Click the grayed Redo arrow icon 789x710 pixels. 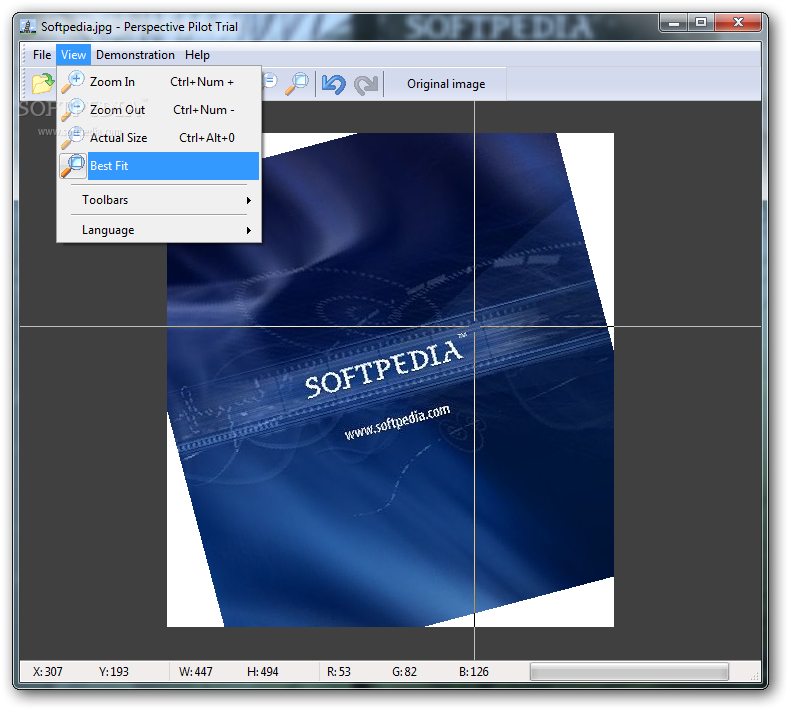[366, 84]
